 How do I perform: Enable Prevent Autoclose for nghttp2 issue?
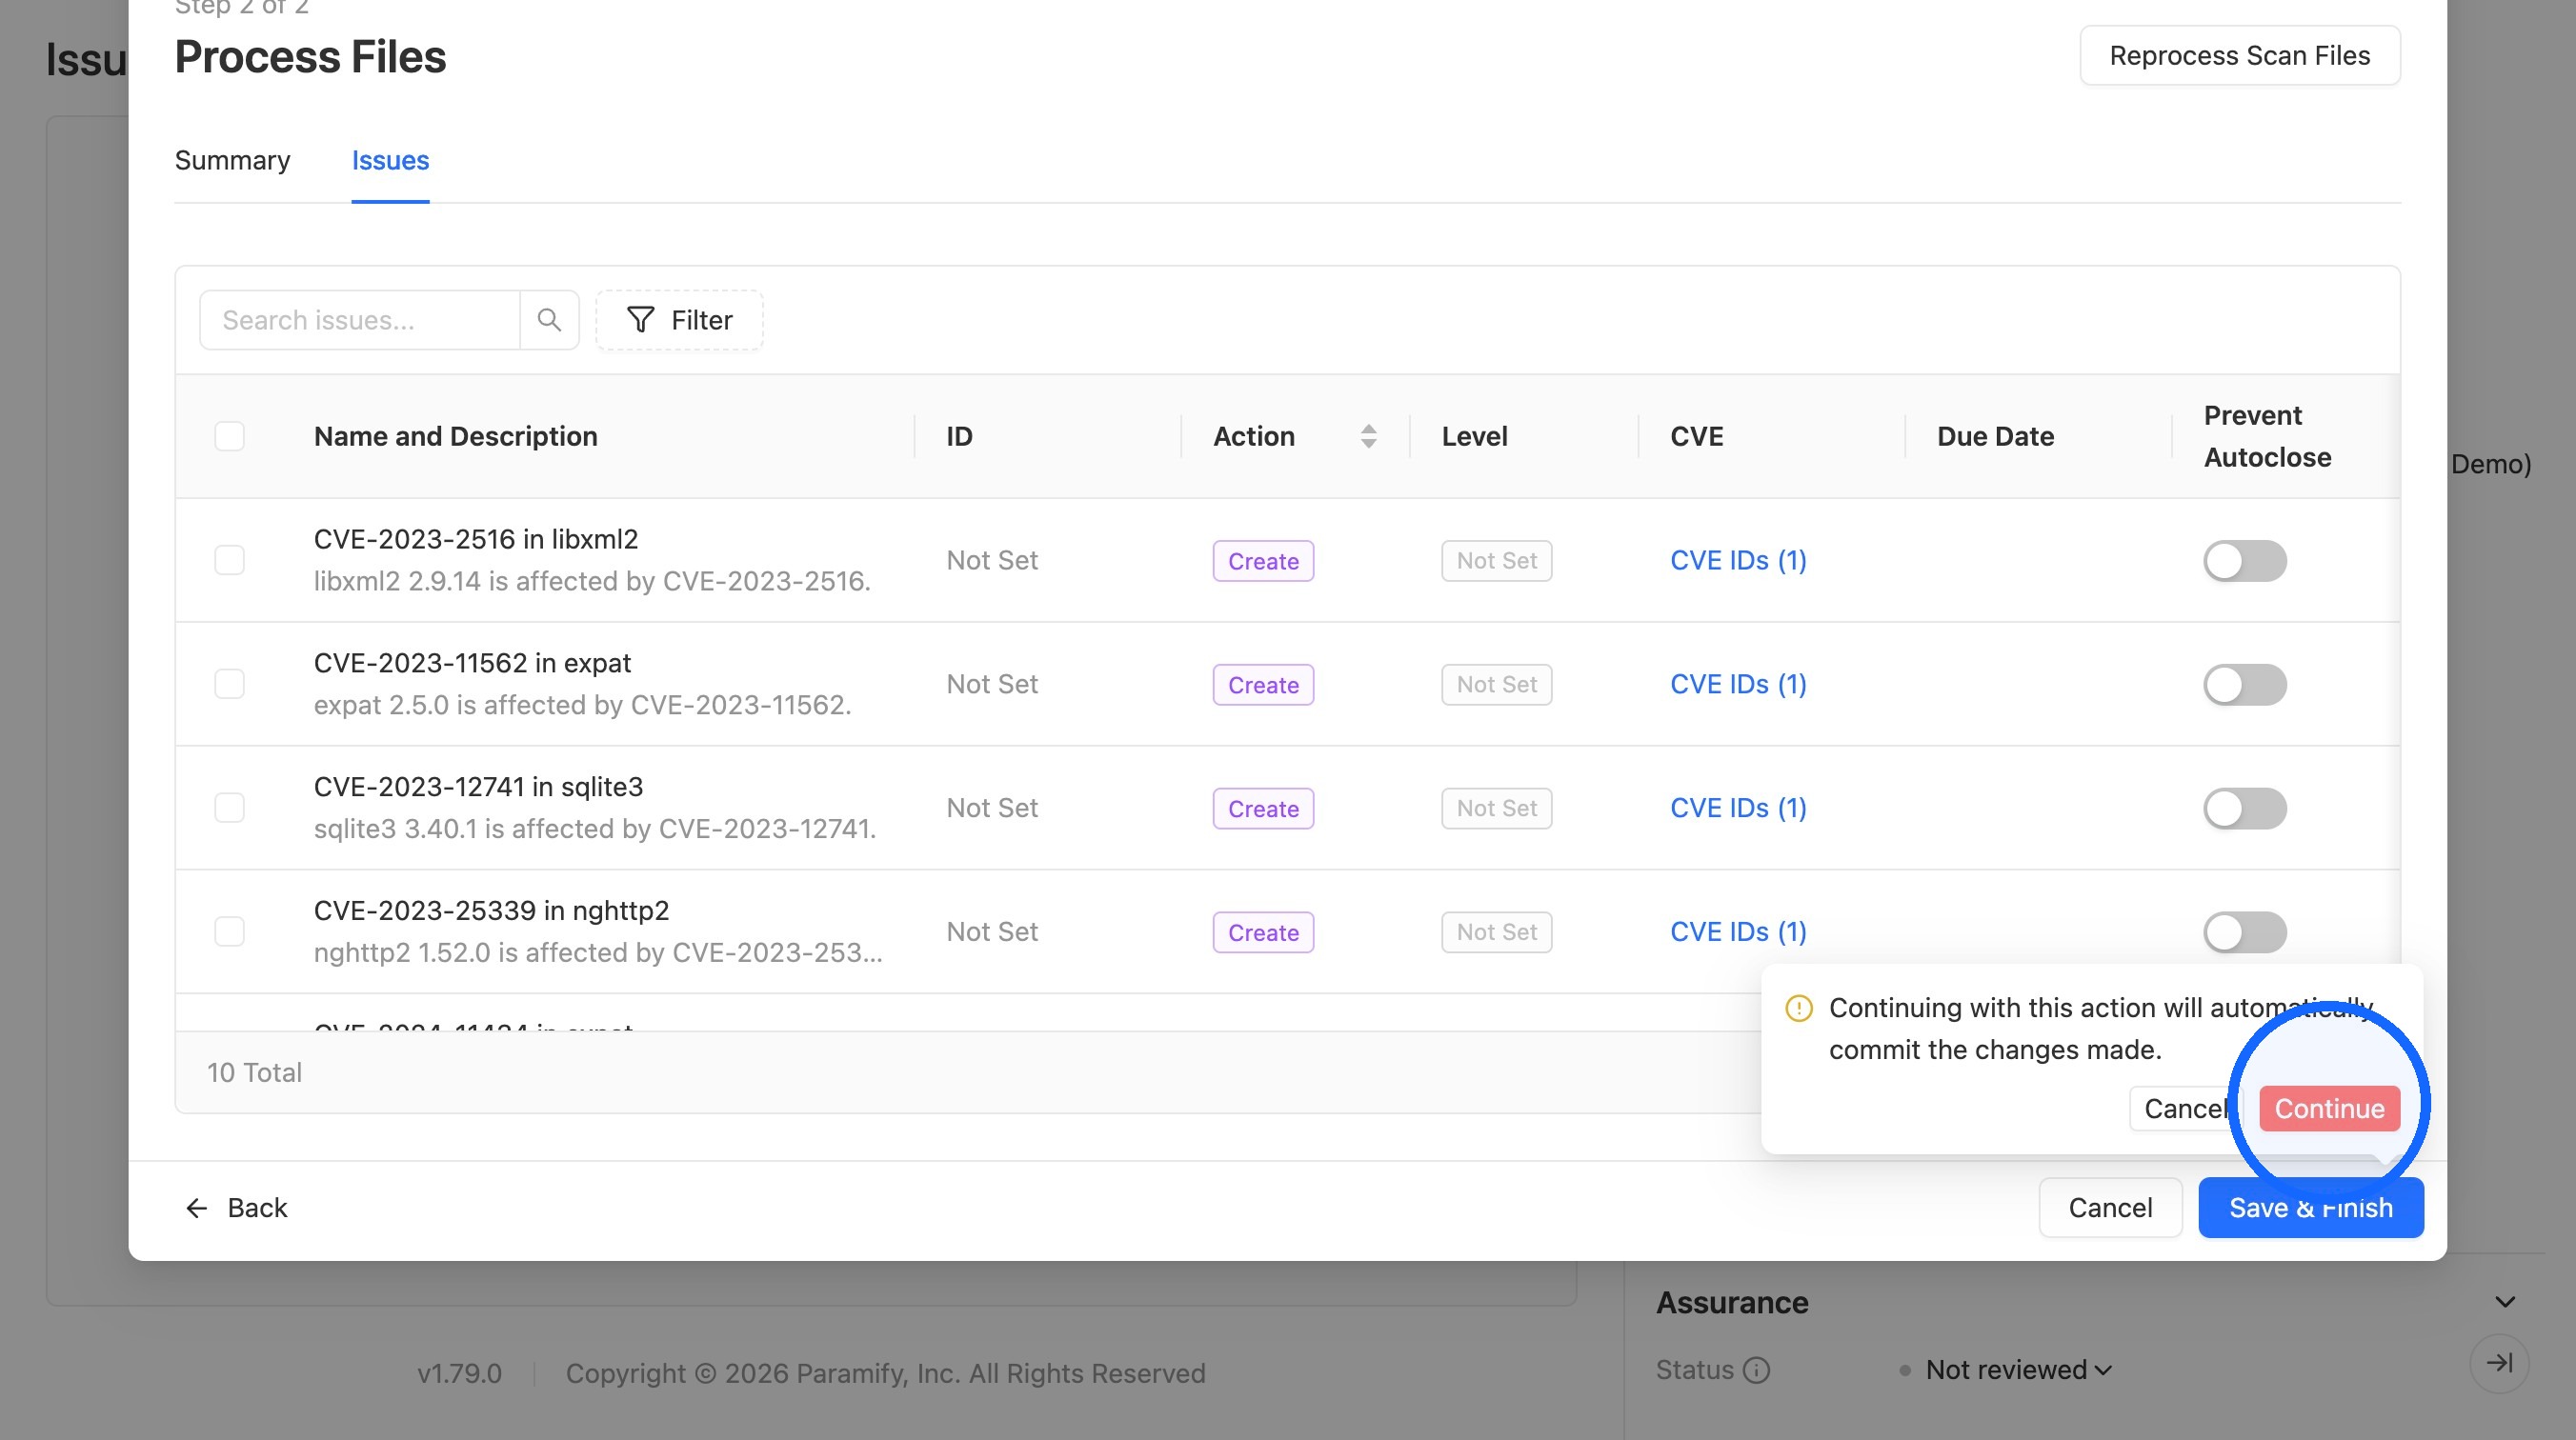coord(2244,932)
